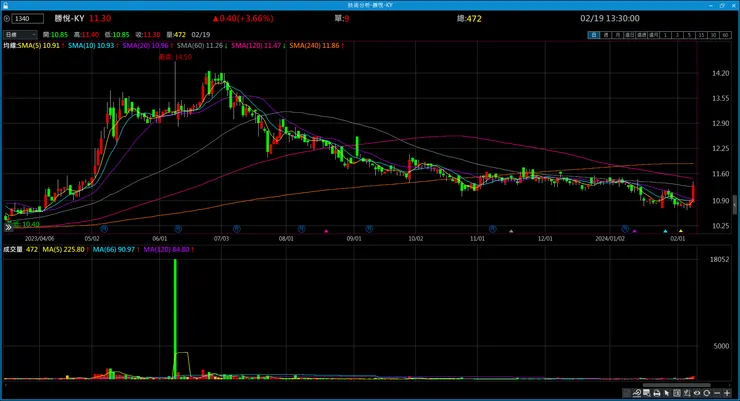Click the circular event marker near 11/01
Image resolution: width=740 pixels, height=401 pixels.
(x=493, y=229)
